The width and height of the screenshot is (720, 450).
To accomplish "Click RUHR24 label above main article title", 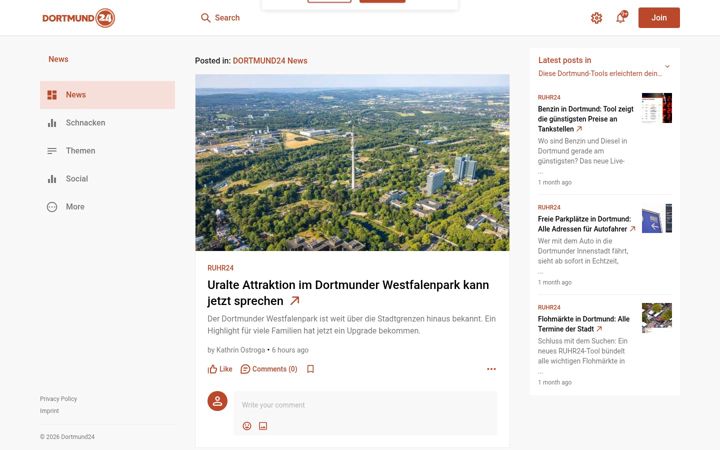I will [220, 268].
